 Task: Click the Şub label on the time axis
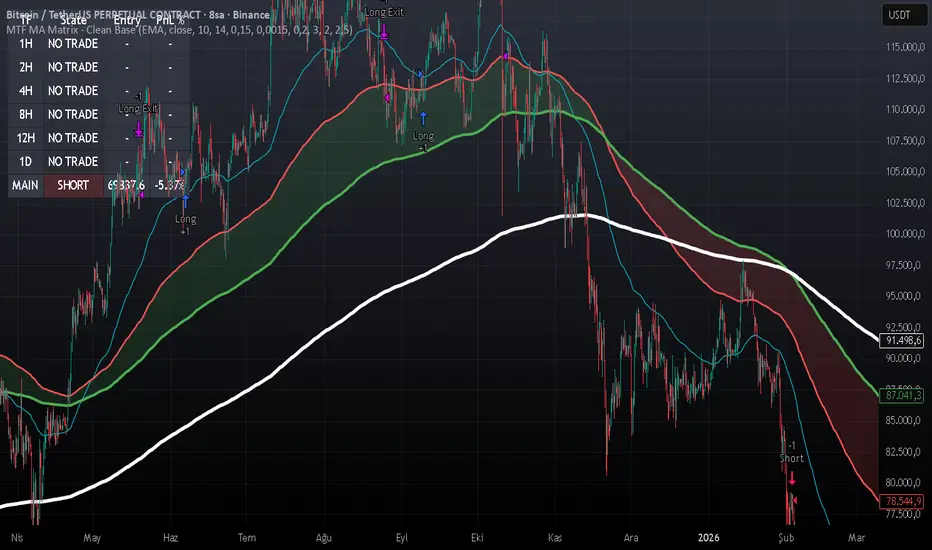pos(786,538)
